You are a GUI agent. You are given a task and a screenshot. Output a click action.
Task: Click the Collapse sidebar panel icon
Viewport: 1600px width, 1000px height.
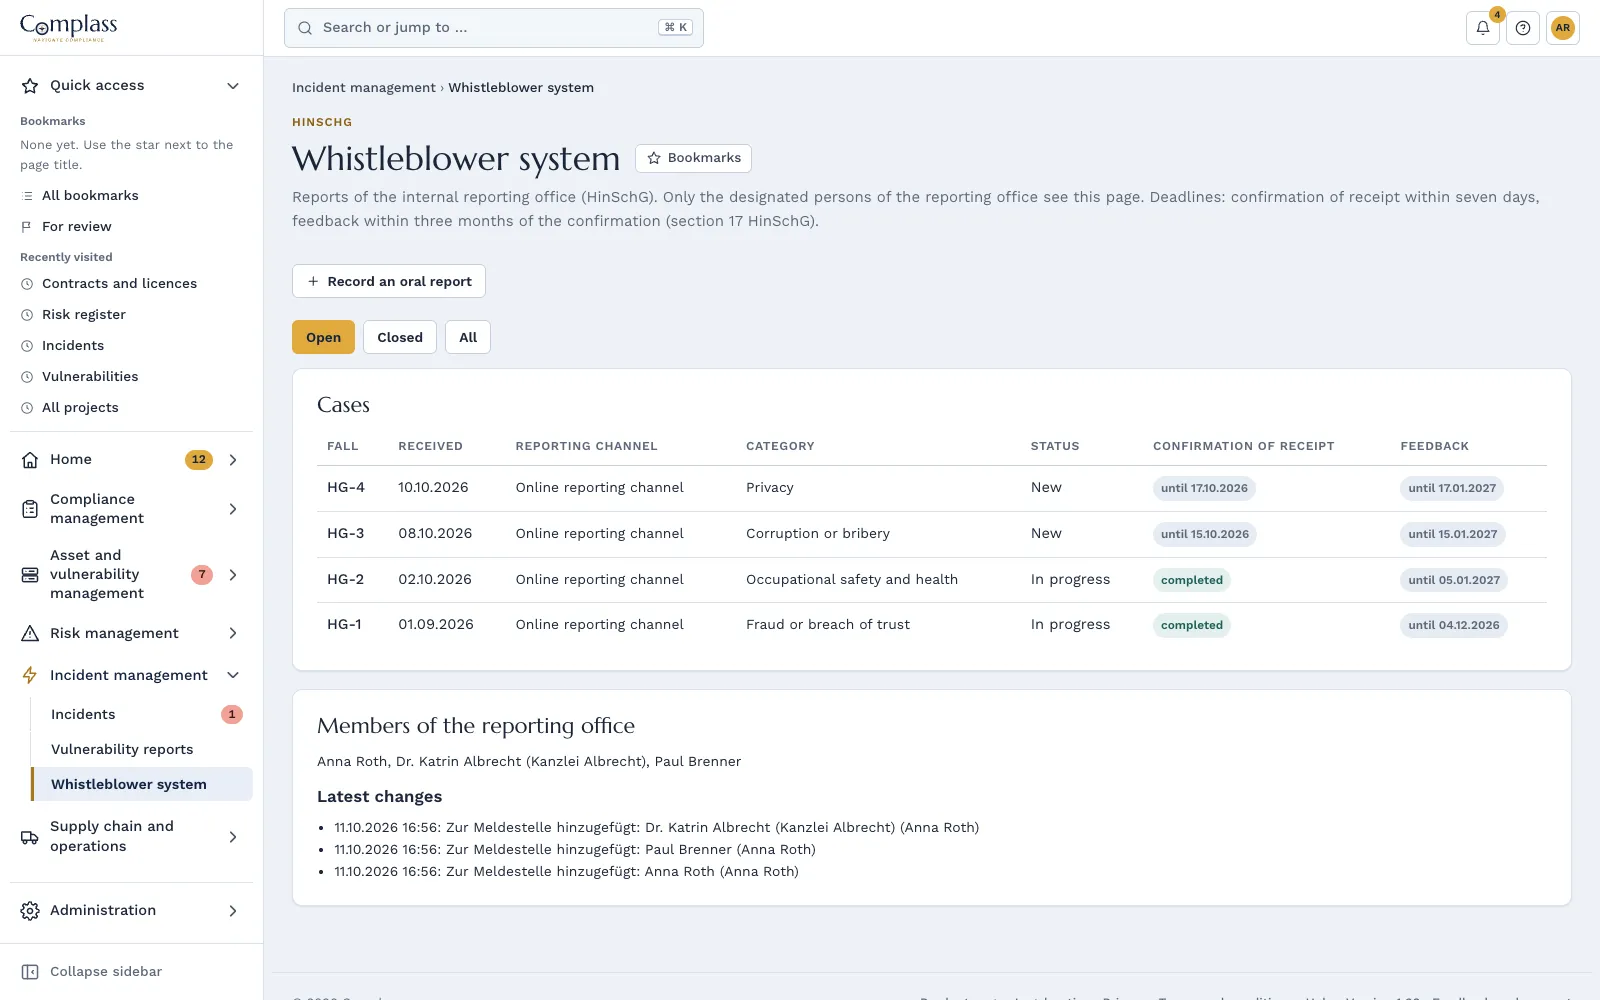click(30, 972)
